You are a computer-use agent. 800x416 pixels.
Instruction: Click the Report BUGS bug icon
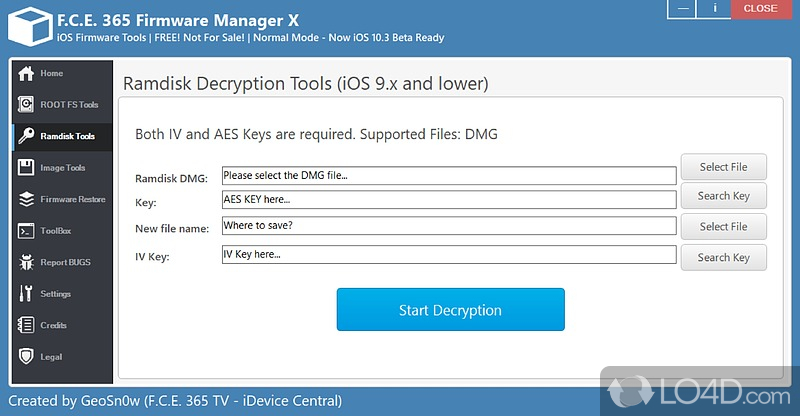[26, 262]
